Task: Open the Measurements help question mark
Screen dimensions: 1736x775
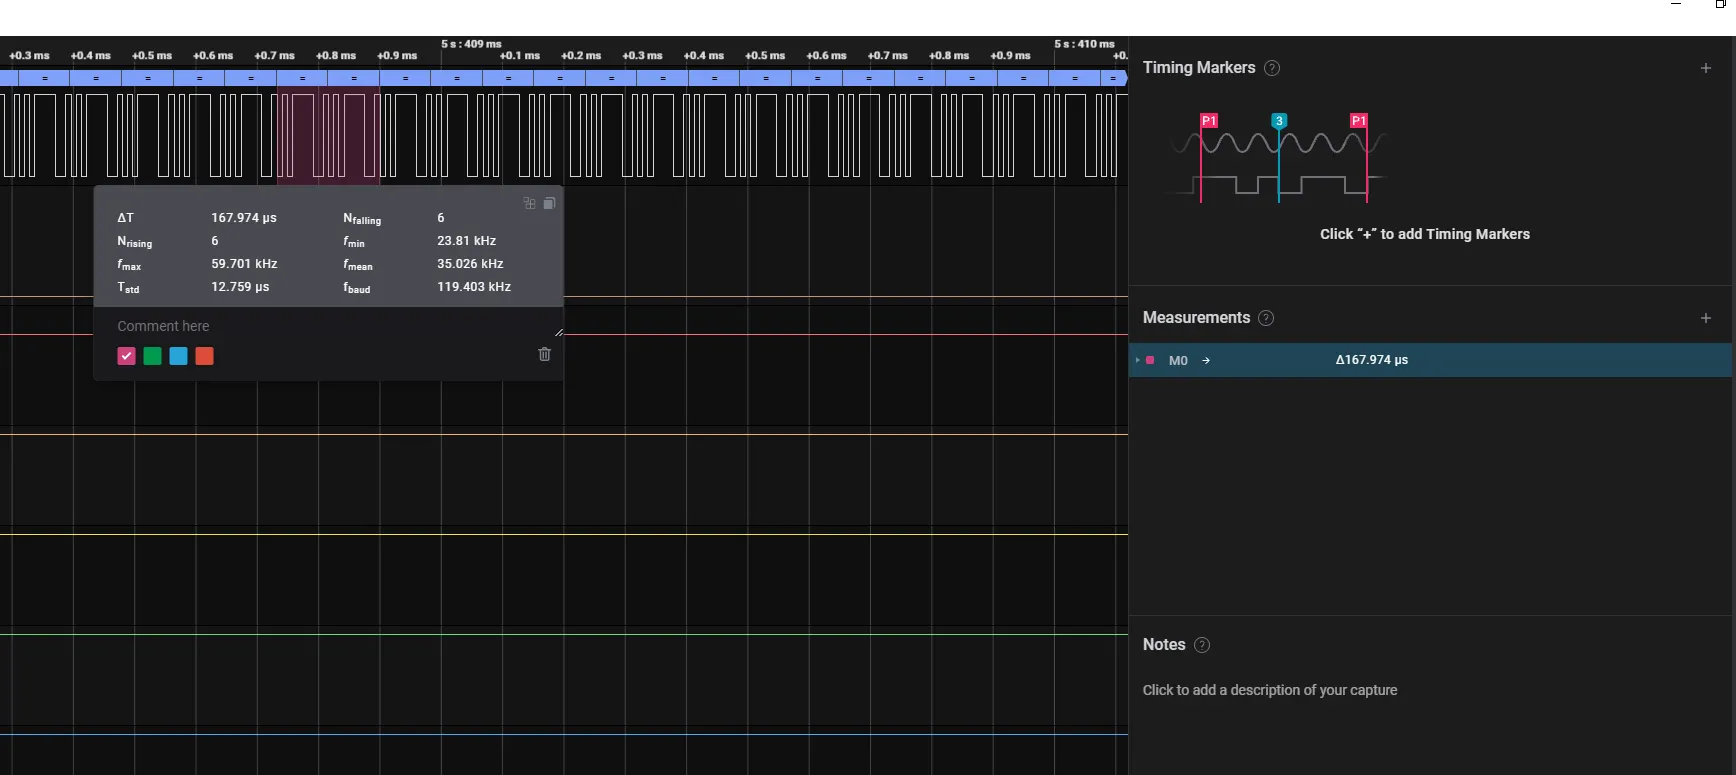Action: coord(1266,318)
